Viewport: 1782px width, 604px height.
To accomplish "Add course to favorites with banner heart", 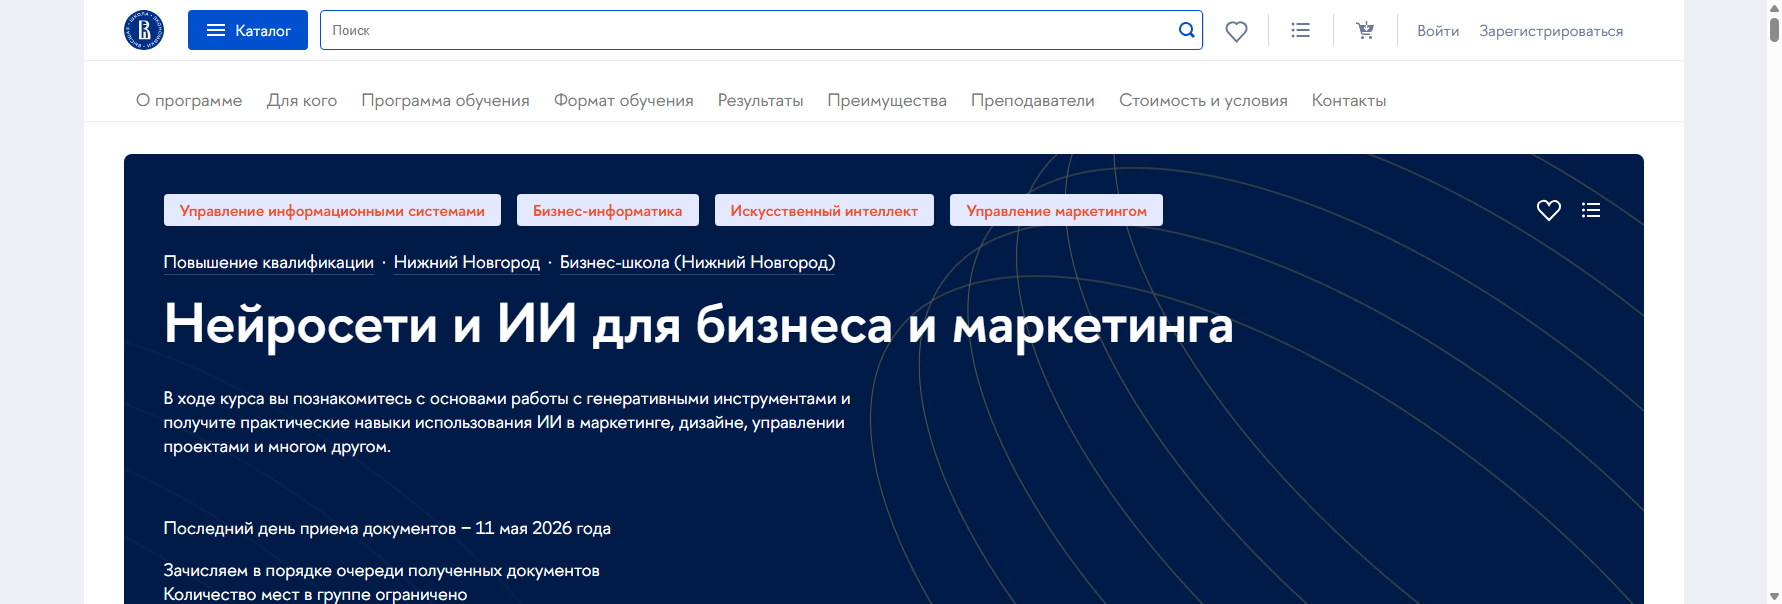I will pyautogui.click(x=1548, y=210).
